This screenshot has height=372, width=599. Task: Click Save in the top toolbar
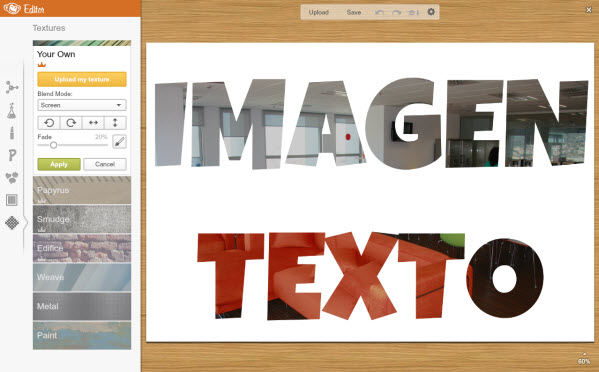(354, 12)
